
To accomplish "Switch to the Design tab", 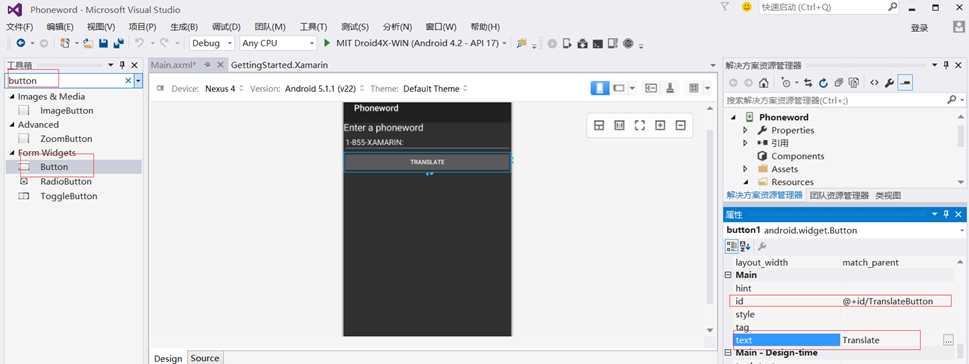I will pos(168,358).
